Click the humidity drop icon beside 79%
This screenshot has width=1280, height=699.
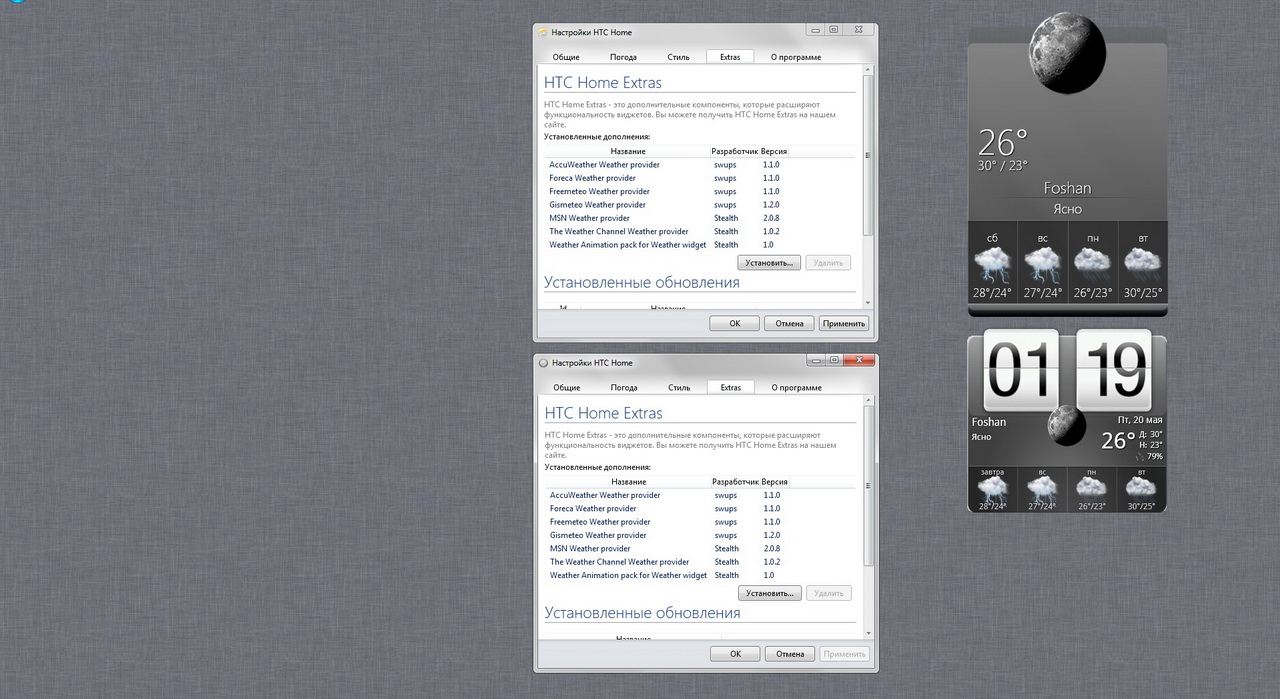click(1141, 456)
